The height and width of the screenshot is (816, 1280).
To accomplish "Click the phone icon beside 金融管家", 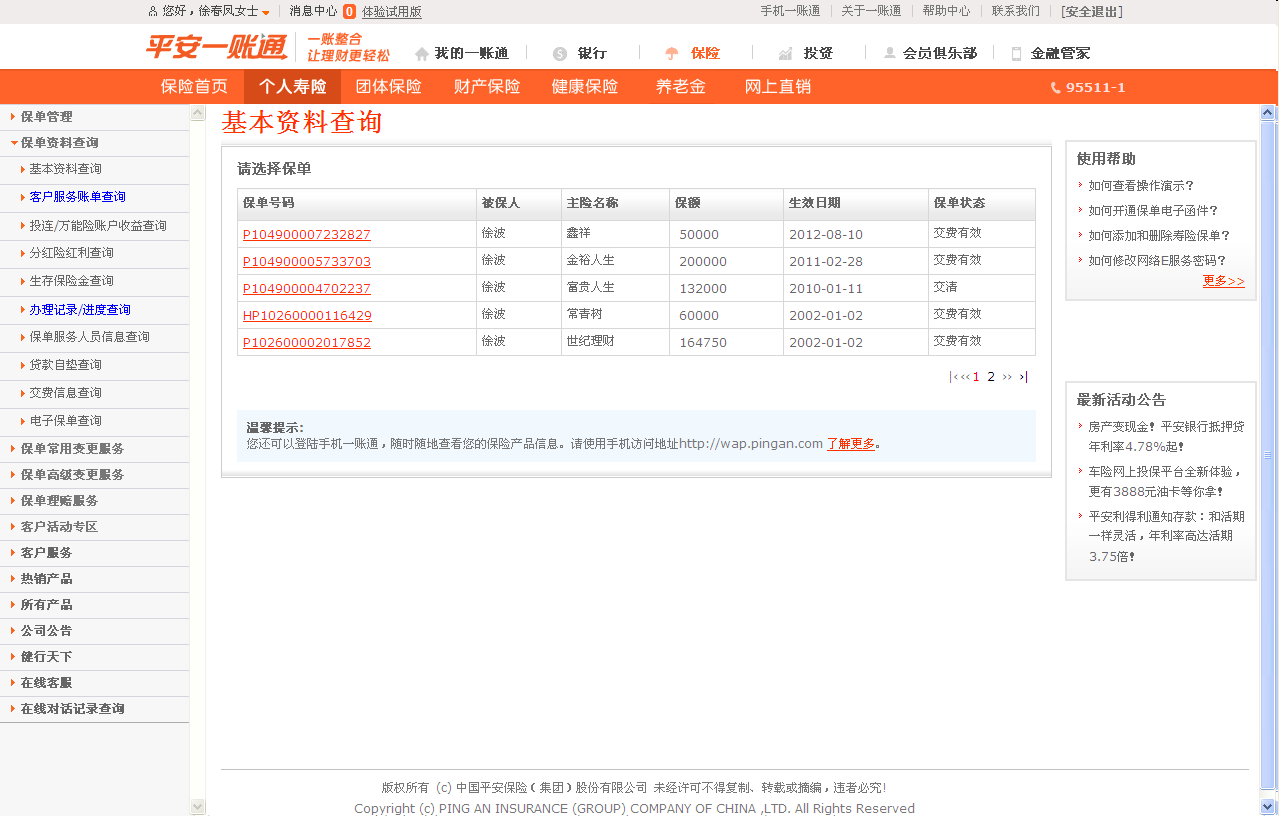I will [x=1017, y=54].
